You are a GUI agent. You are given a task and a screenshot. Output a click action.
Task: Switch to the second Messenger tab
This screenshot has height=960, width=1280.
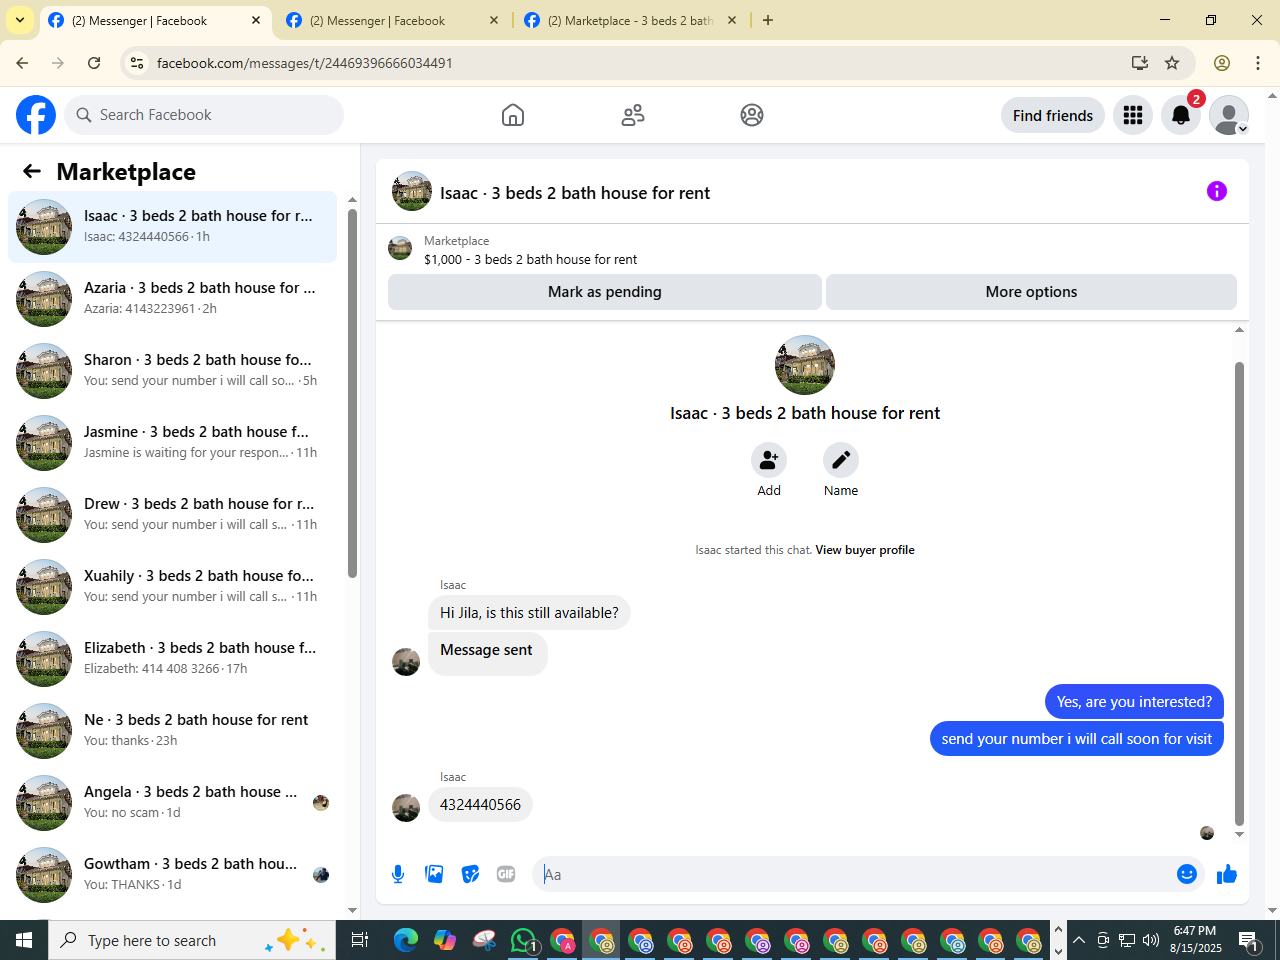click(391, 20)
